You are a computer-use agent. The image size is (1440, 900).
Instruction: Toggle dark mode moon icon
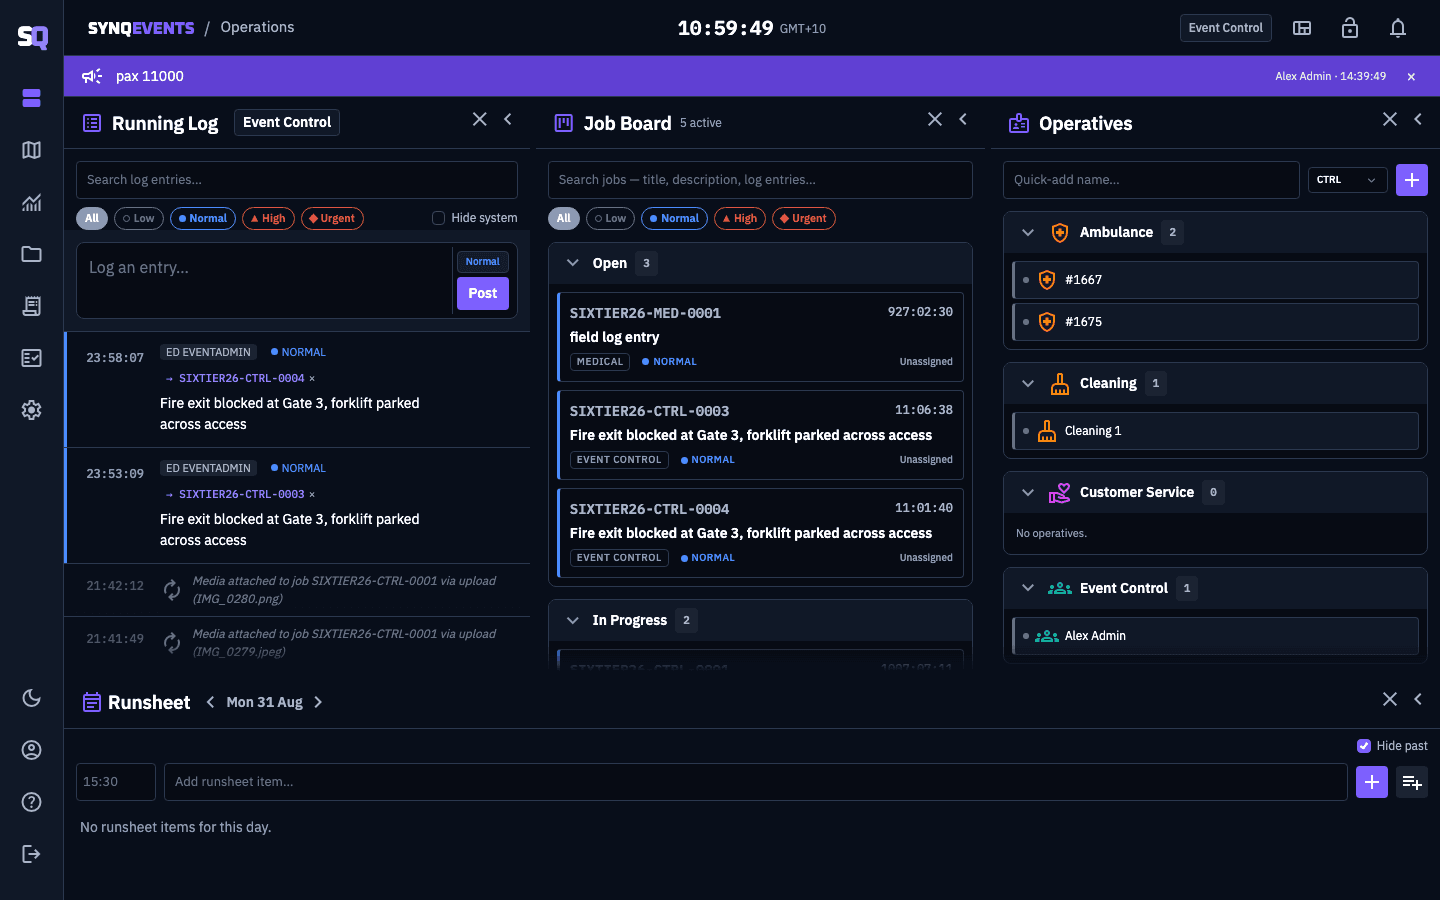tap(31, 698)
